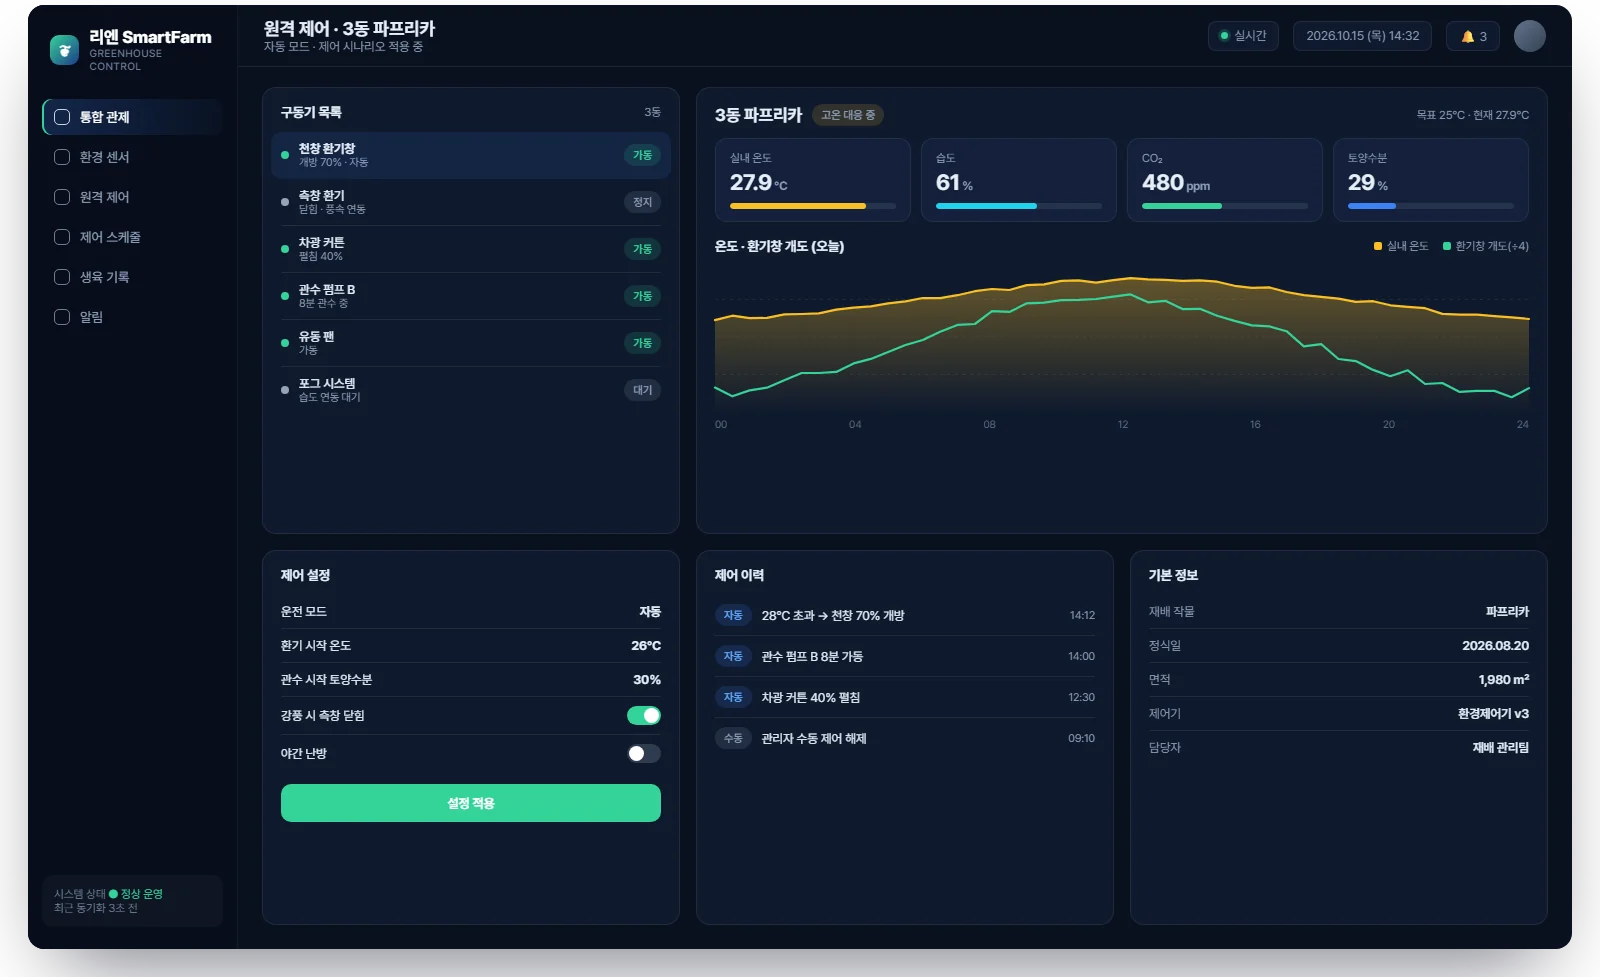The height and width of the screenshot is (977, 1600).
Task: Click the CO₂ 480 ppm progress bar
Action: click(1225, 206)
